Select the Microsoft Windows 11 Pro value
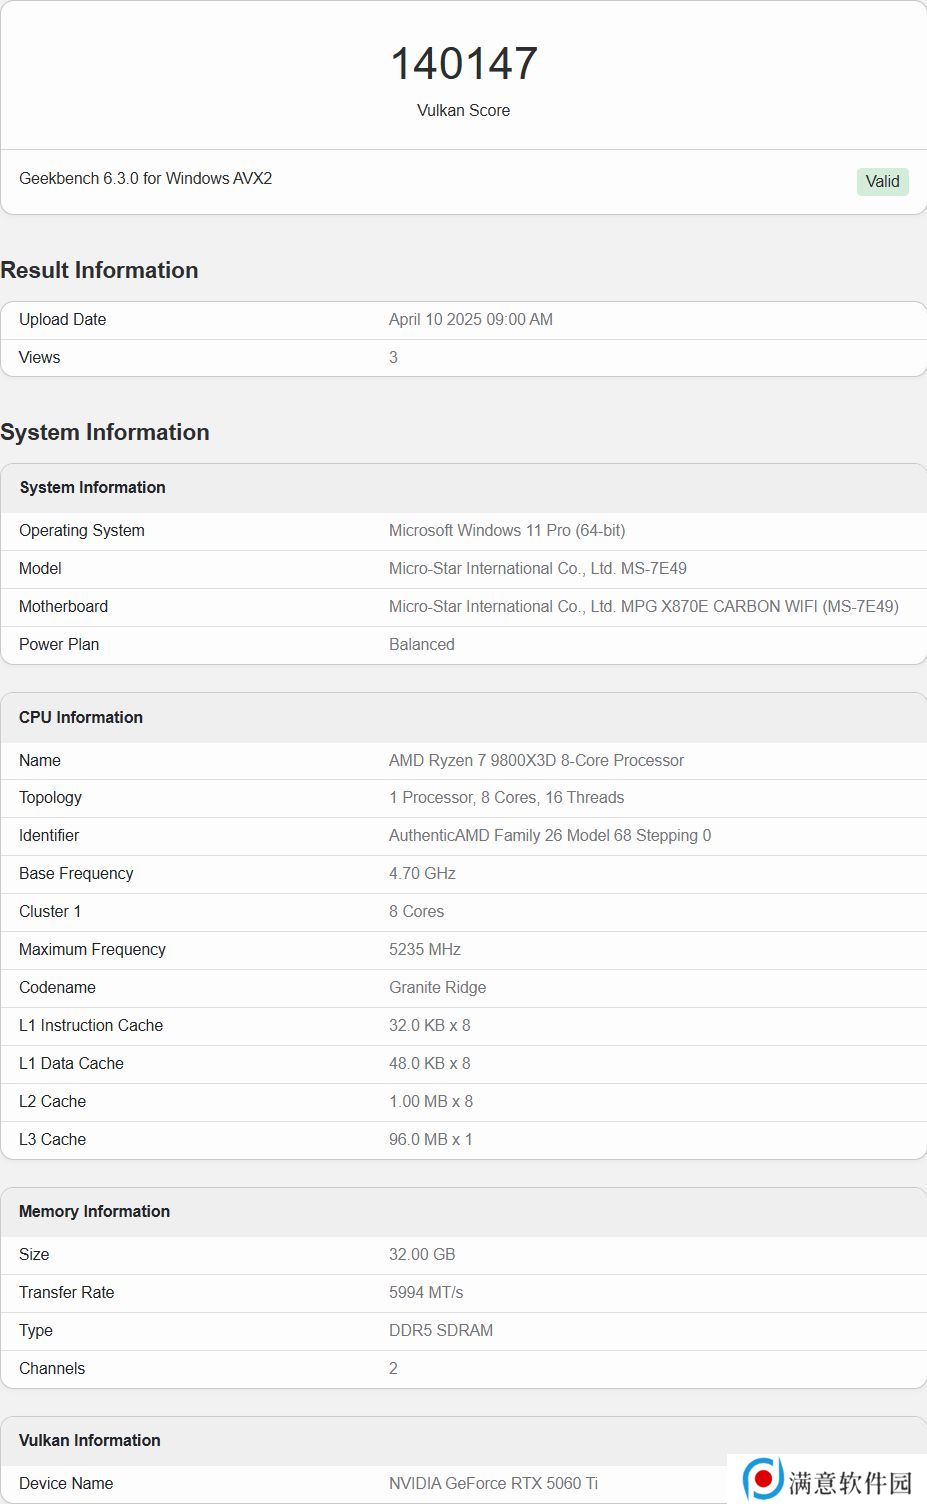 (x=507, y=530)
